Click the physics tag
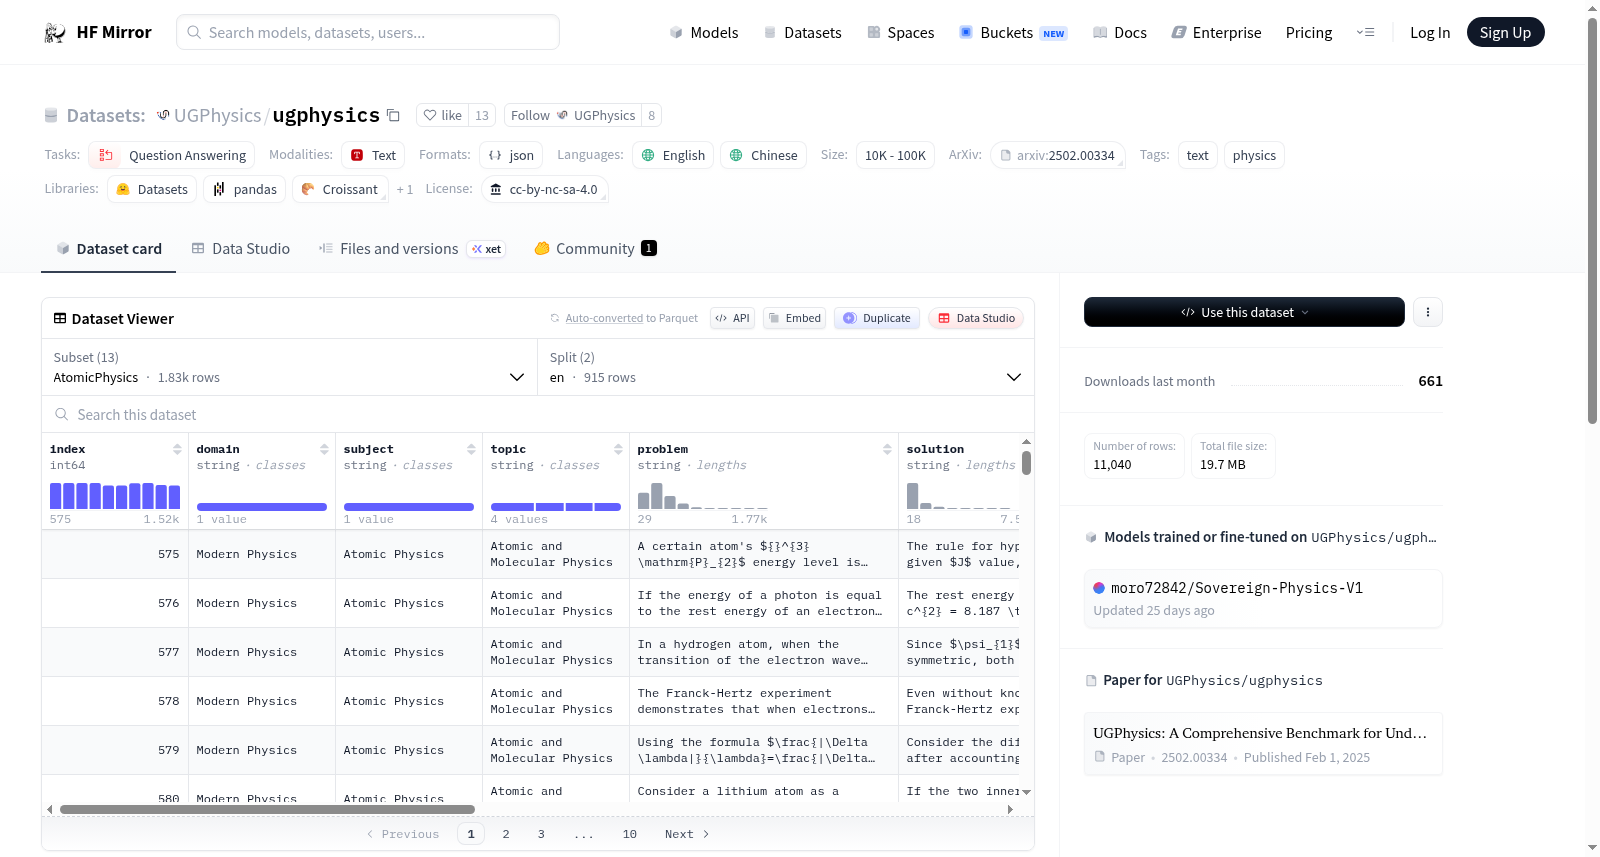The width and height of the screenshot is (1600, 857). (x=1254, y=156)
